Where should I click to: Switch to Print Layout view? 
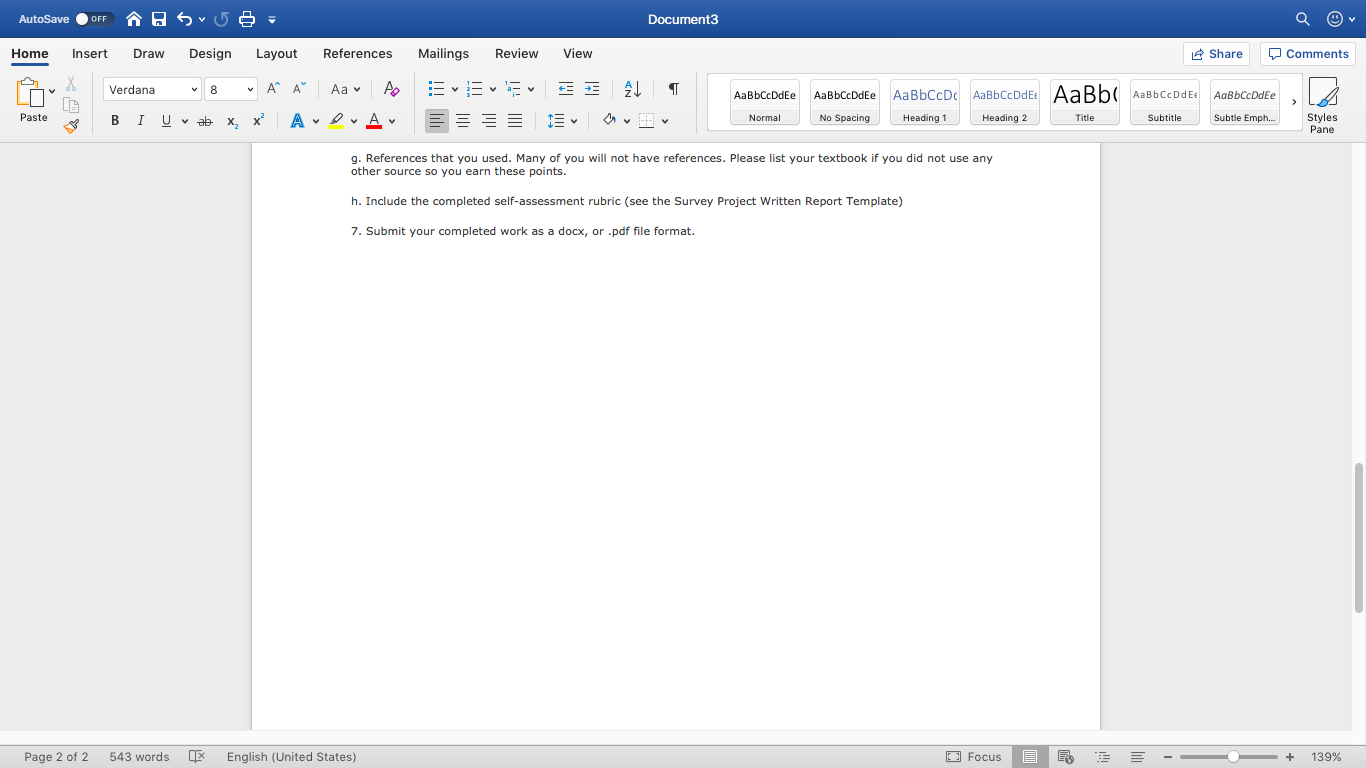pos(1030,757)
